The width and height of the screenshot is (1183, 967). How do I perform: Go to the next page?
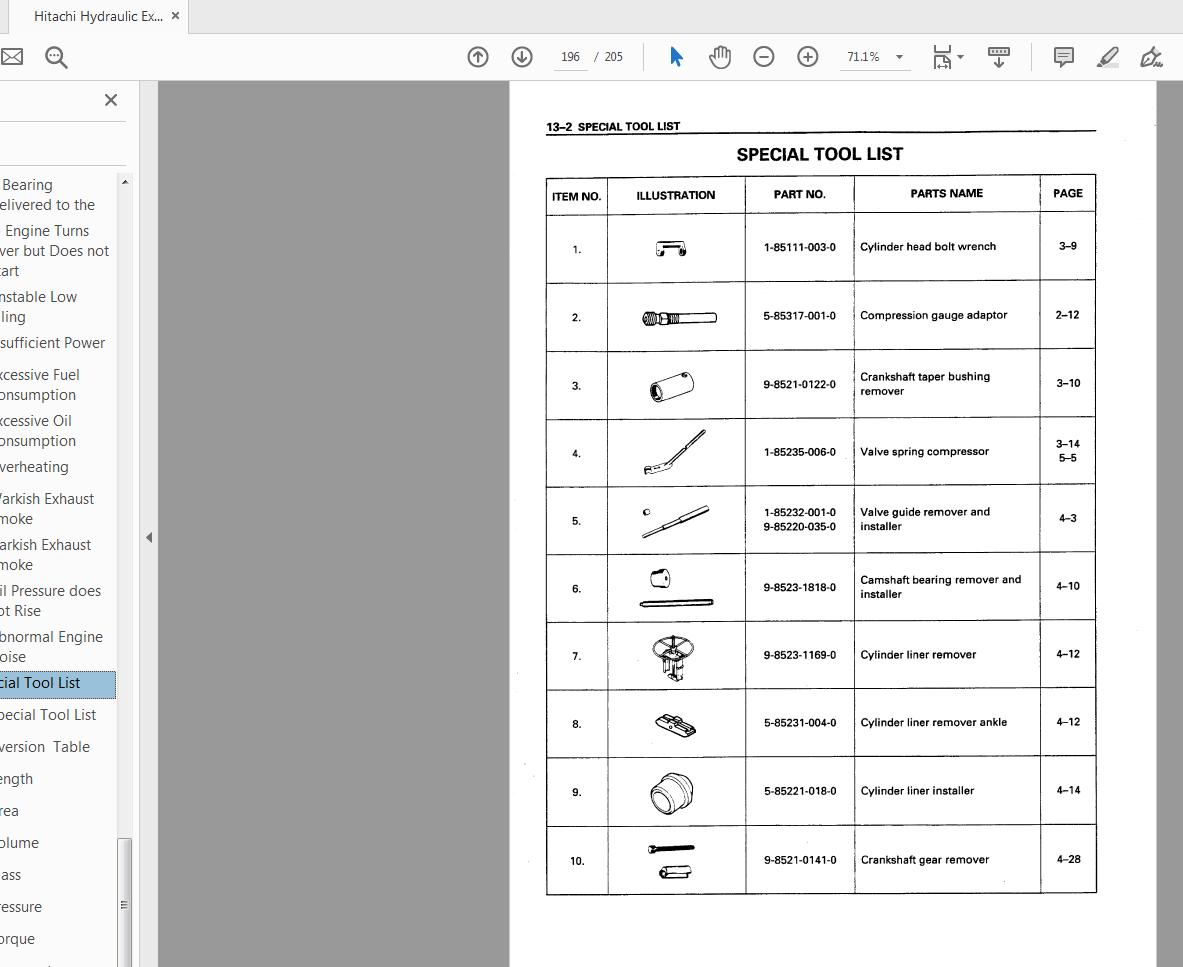[x=522, y=57]
